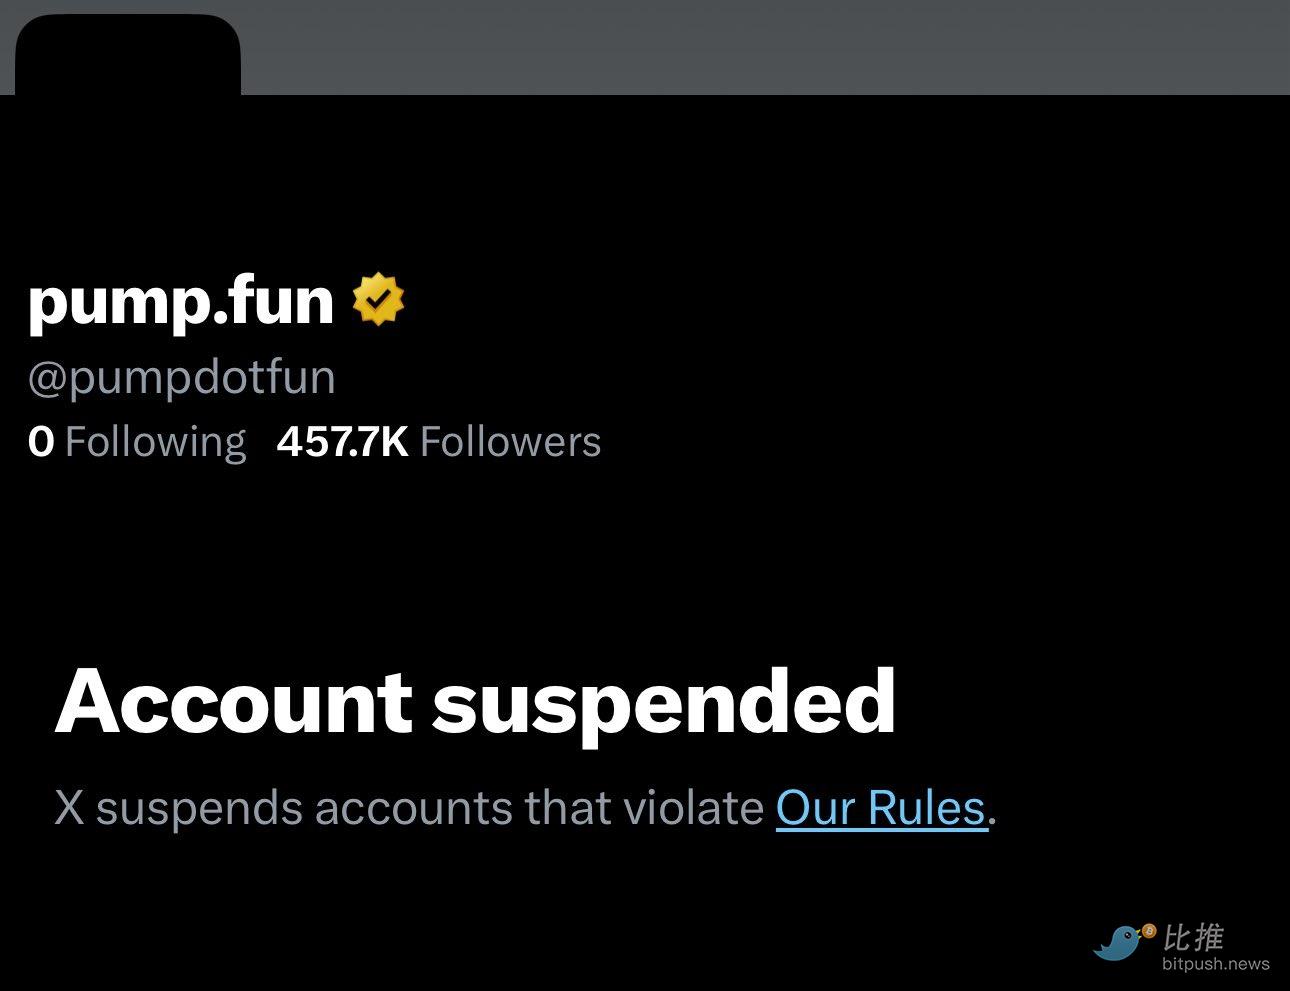Click the pump.fun display name
1290x991 pixels.
click(x=178, y=302)
